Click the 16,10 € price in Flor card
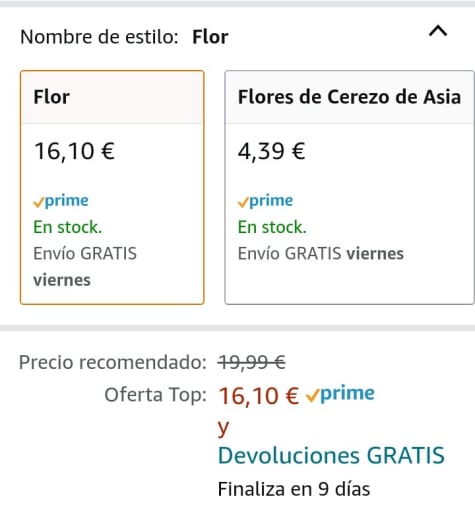The height and width of the screenshot is (505, 475). (x=74, y=151)
